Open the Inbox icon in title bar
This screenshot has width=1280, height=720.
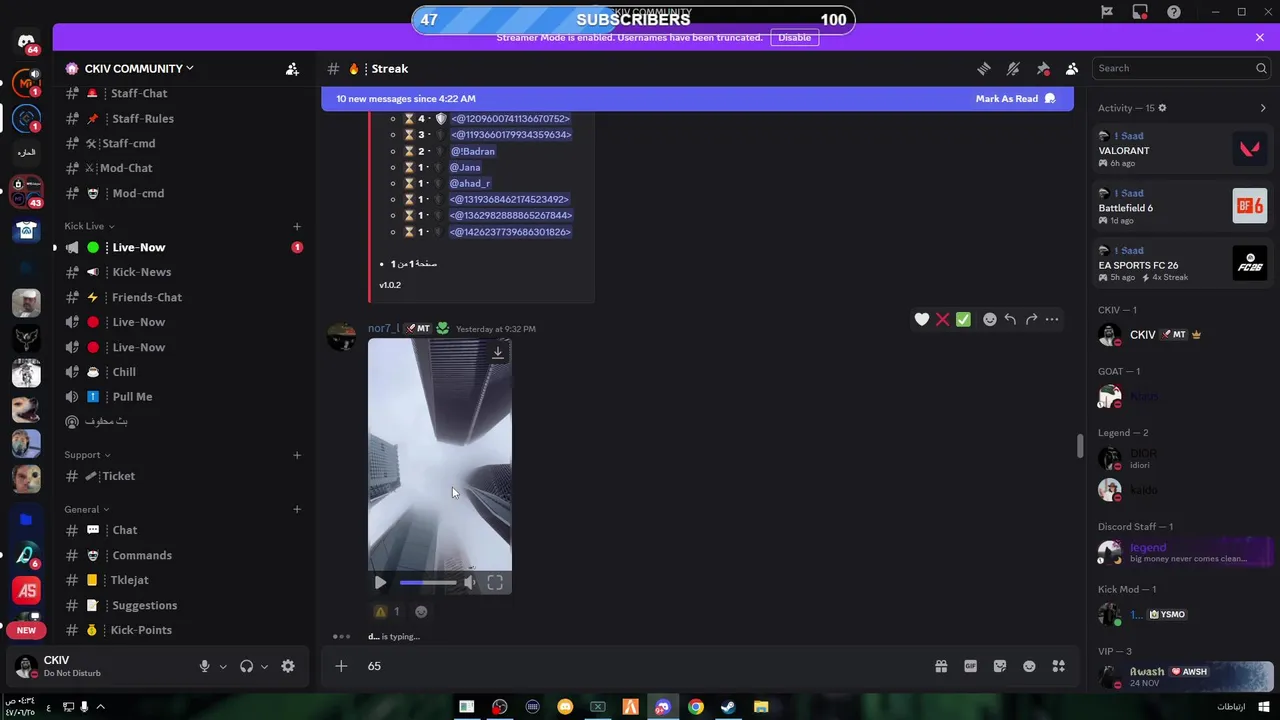click(1140, 12)
